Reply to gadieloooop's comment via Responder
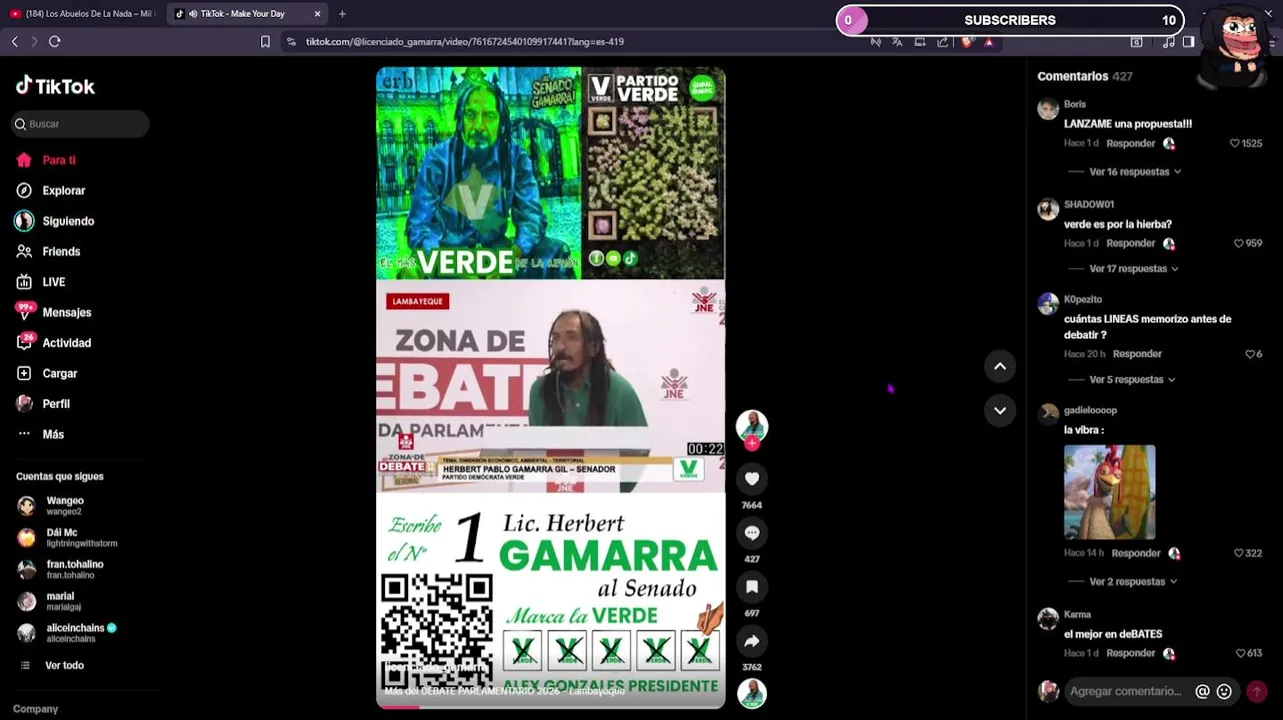 coord(1136,554)
